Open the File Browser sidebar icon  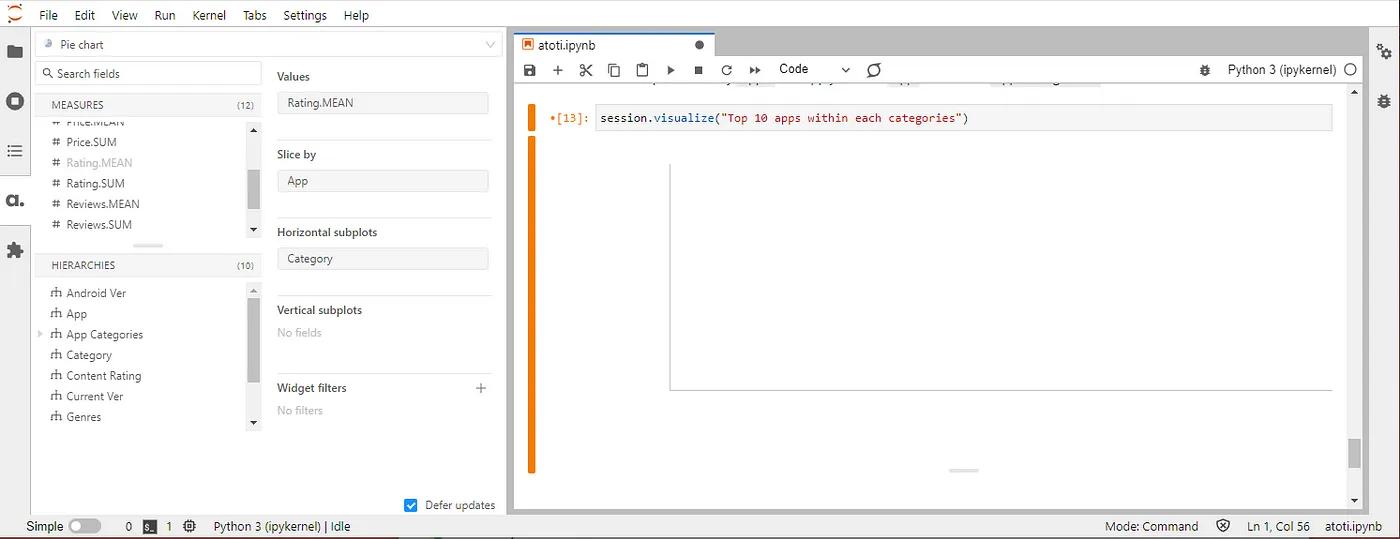[x=15, y=51]
